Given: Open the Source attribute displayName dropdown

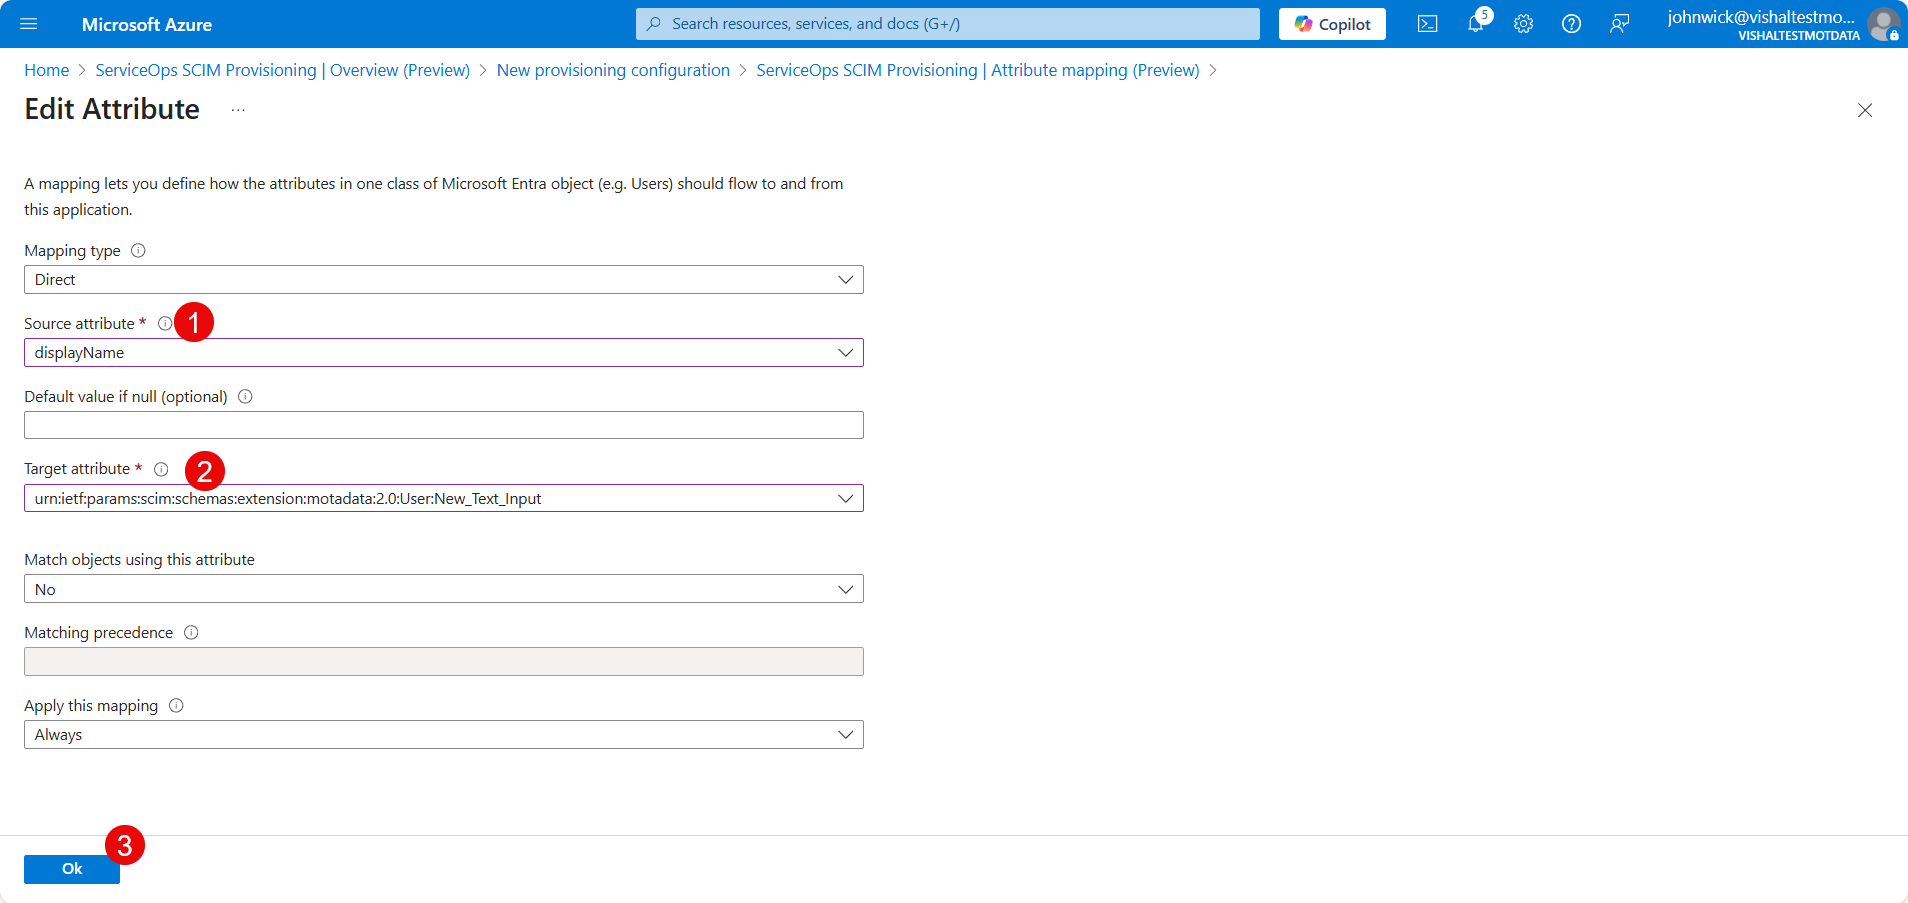Looking at the screenshot, I should (x=443, y=353).
